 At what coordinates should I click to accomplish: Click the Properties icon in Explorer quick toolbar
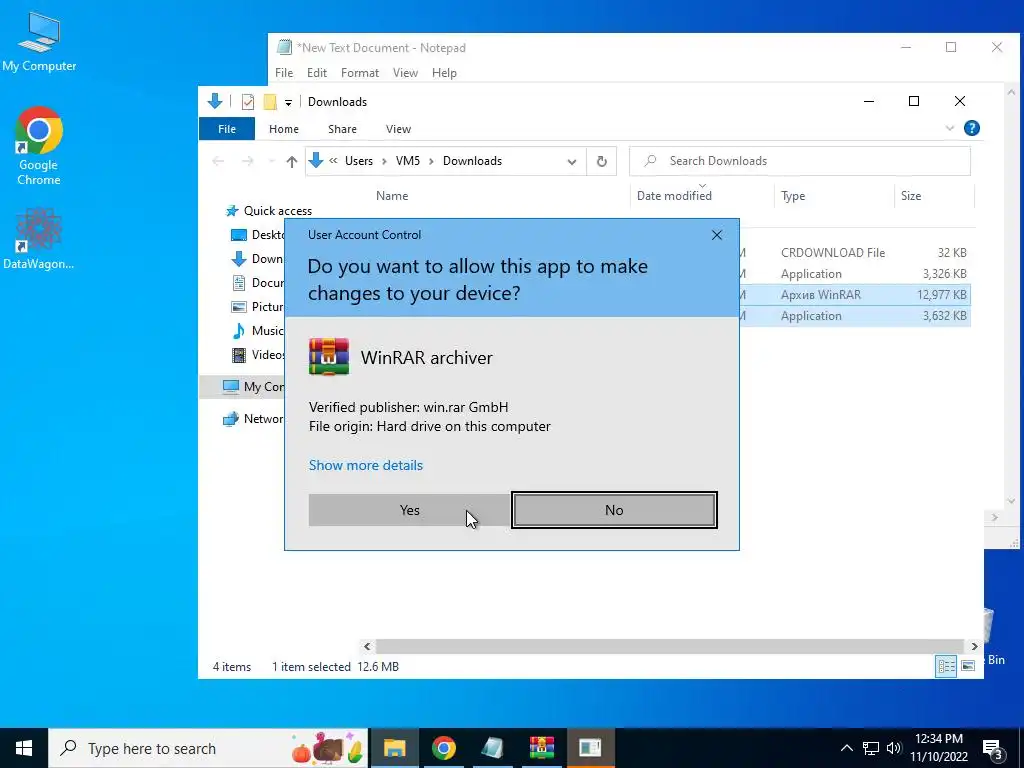tap(248, 102)
